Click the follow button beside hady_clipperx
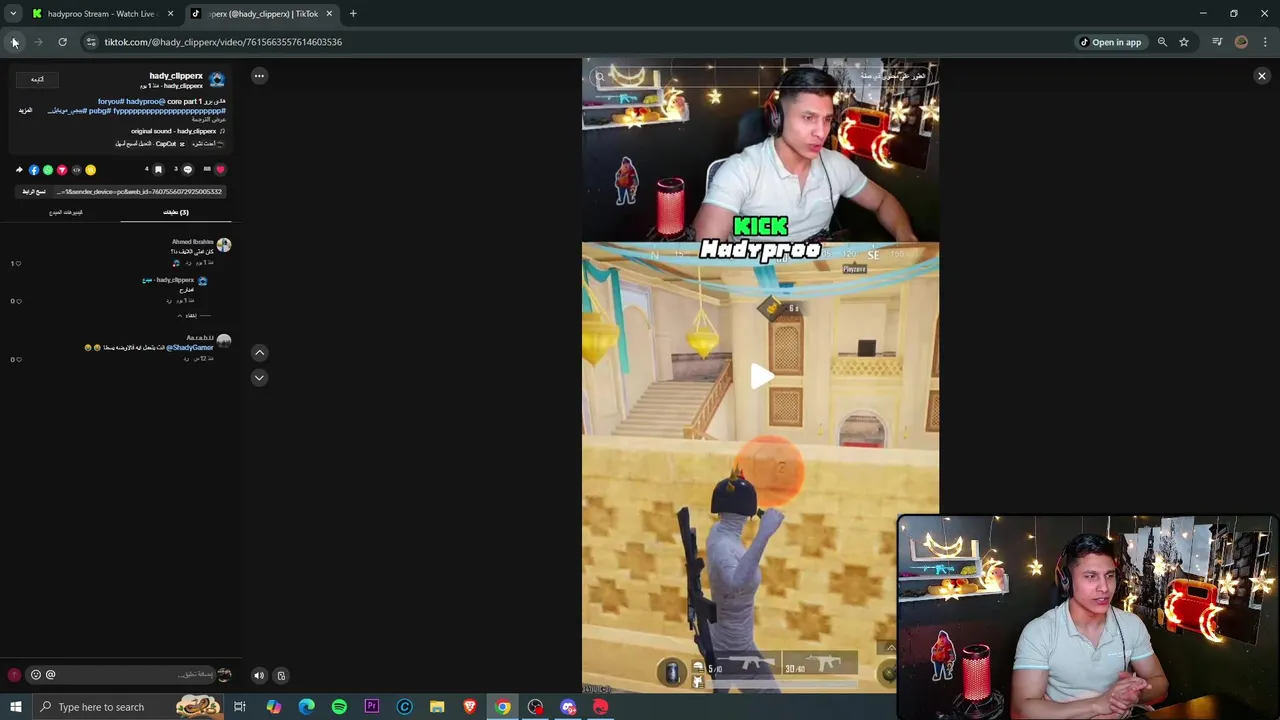 coord(37,79)
